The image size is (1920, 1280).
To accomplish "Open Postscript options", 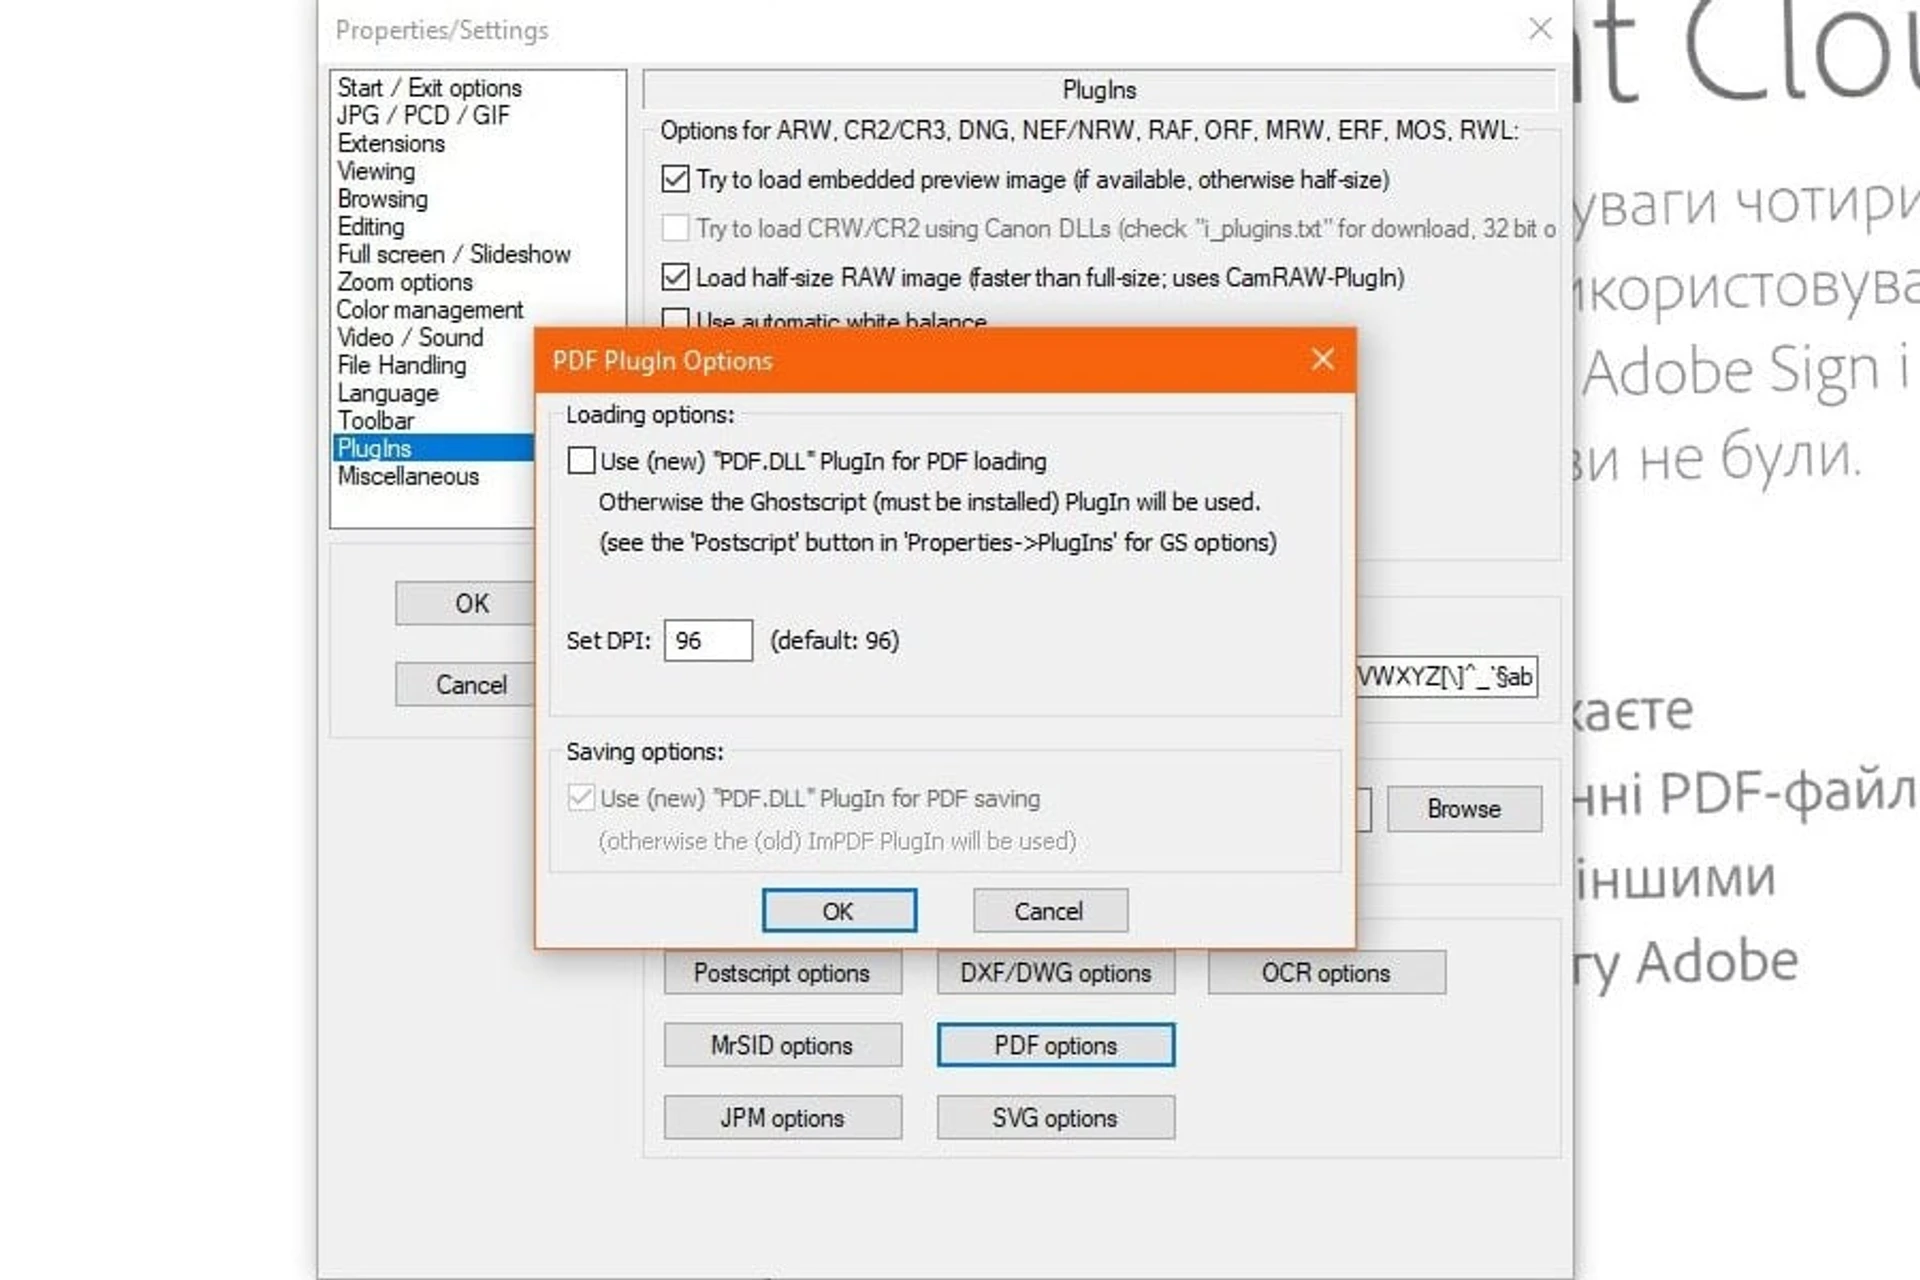I will 782,973.
